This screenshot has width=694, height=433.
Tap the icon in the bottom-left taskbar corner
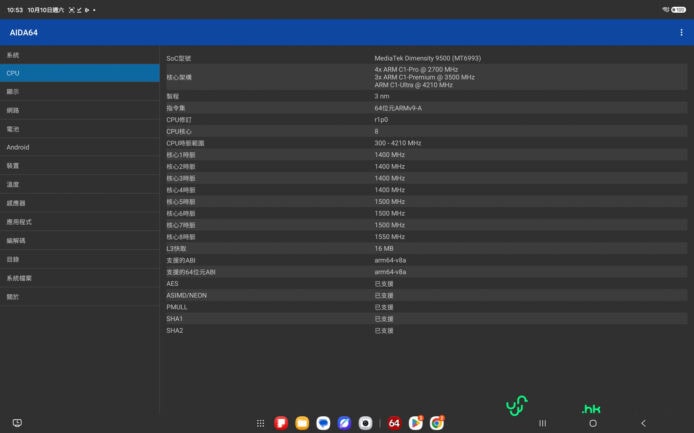pyautogui.click(x=17, y=423)
